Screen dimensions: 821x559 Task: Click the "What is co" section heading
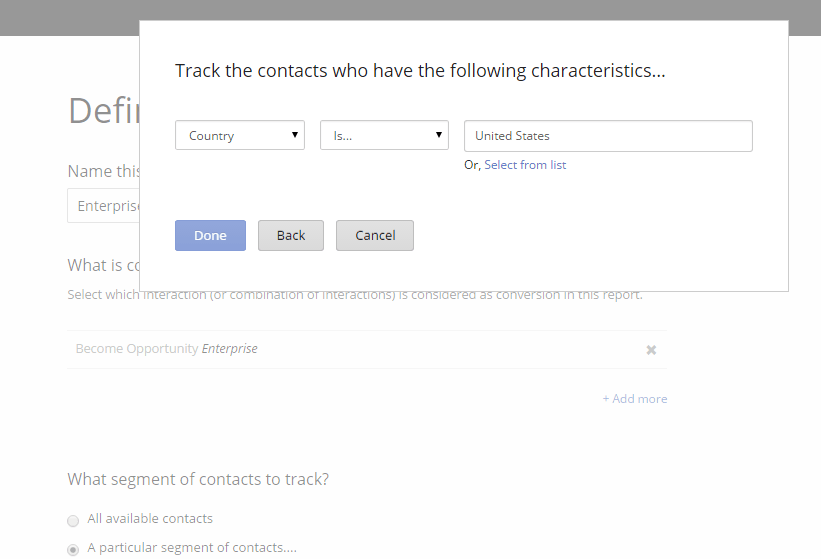click(102, 265)
